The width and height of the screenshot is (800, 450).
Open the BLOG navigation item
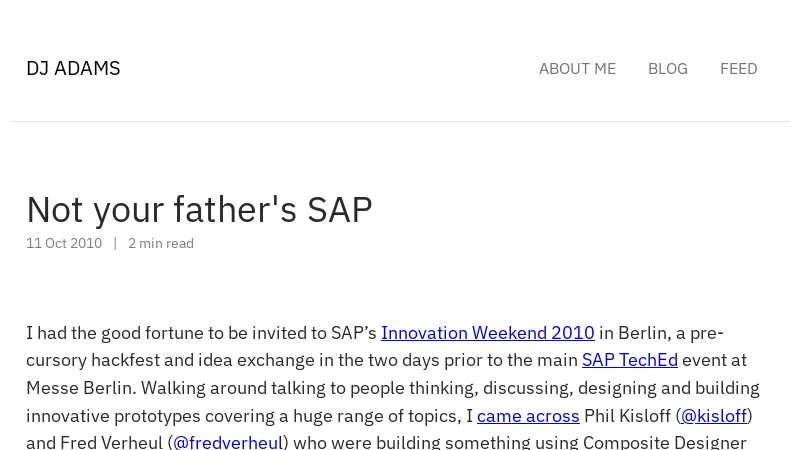(x=667, y=69)
